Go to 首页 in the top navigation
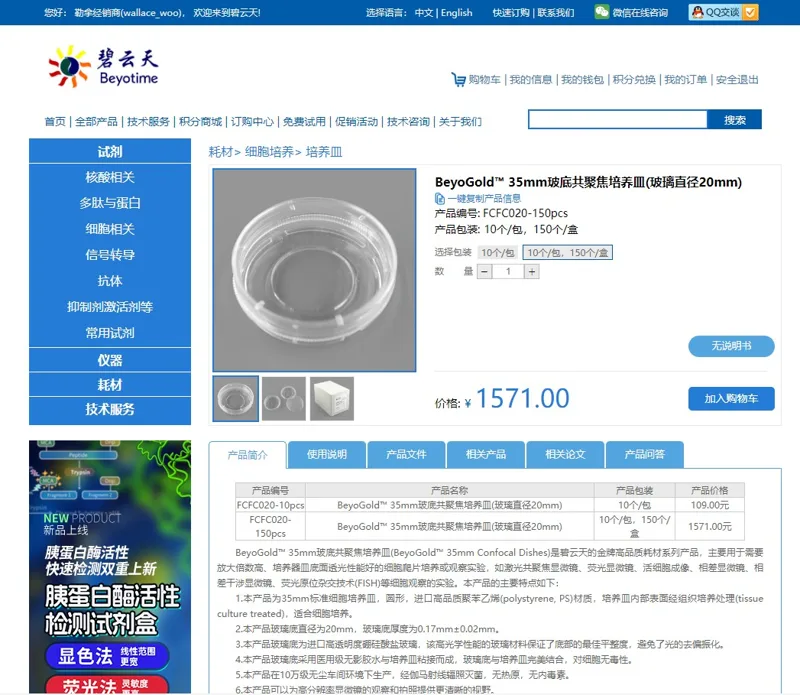Image resolution: width=800 pixels, height=695 pixels. coord(55,121)
